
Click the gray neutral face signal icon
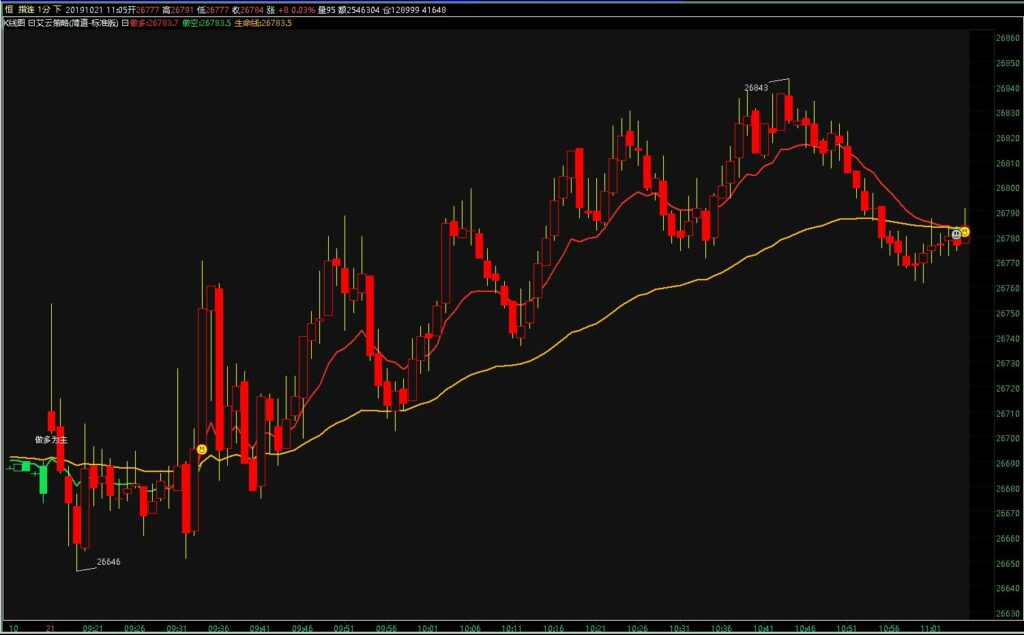pos(955,233)
